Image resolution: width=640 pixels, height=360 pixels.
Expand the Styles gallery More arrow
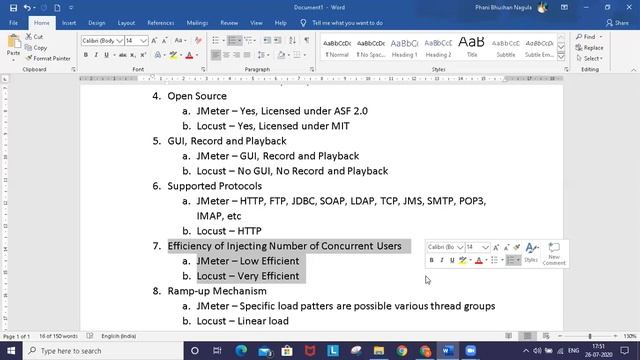(561, 58)
